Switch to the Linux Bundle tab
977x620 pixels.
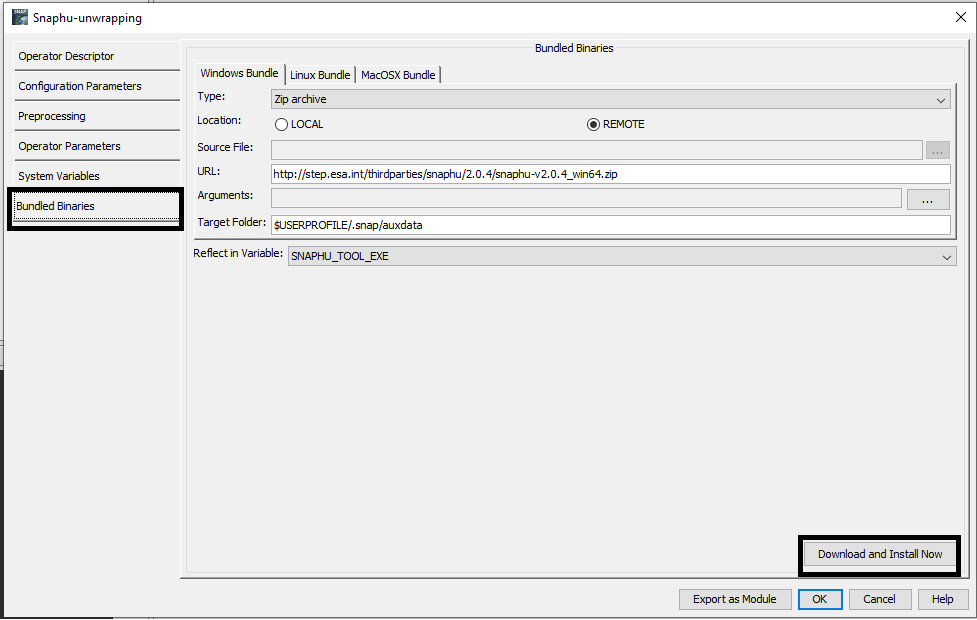320,75
